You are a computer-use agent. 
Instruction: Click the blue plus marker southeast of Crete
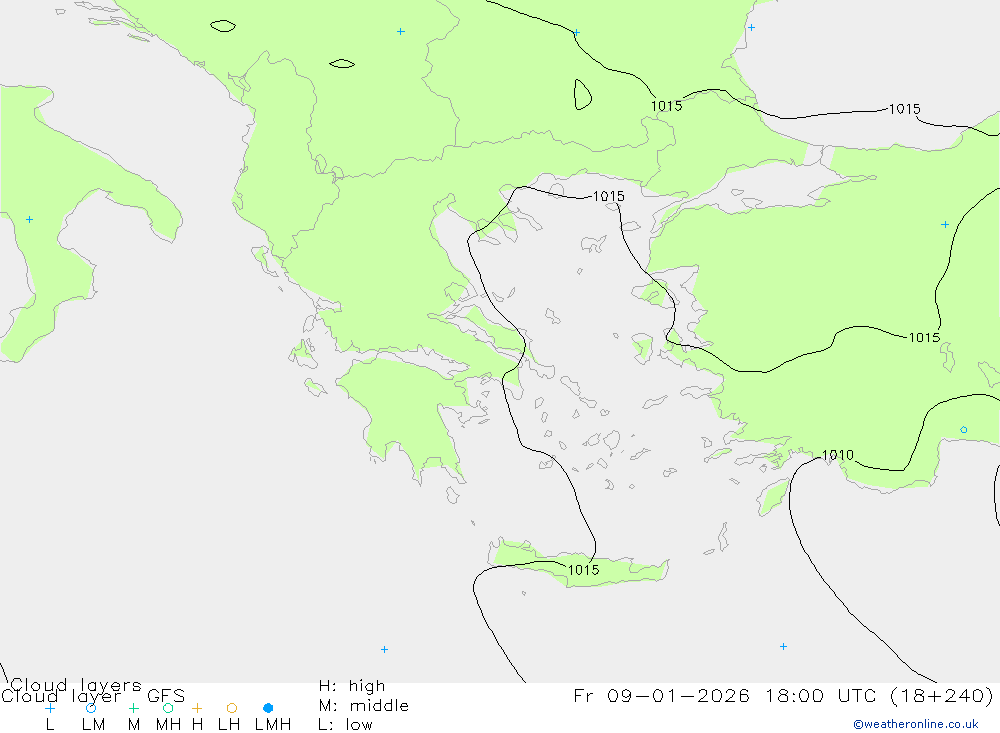[x=783, y=647]
